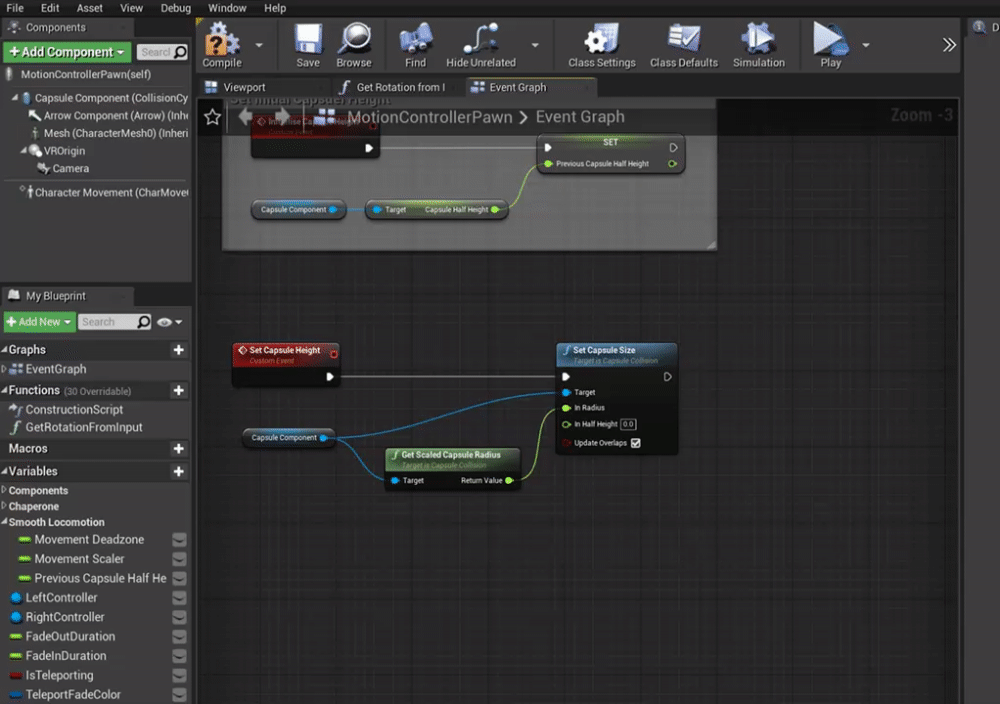Collapse the VROrigin tree node
Image resolution: width=1000 pixels, height=704 pixels.
pos(24,150)
